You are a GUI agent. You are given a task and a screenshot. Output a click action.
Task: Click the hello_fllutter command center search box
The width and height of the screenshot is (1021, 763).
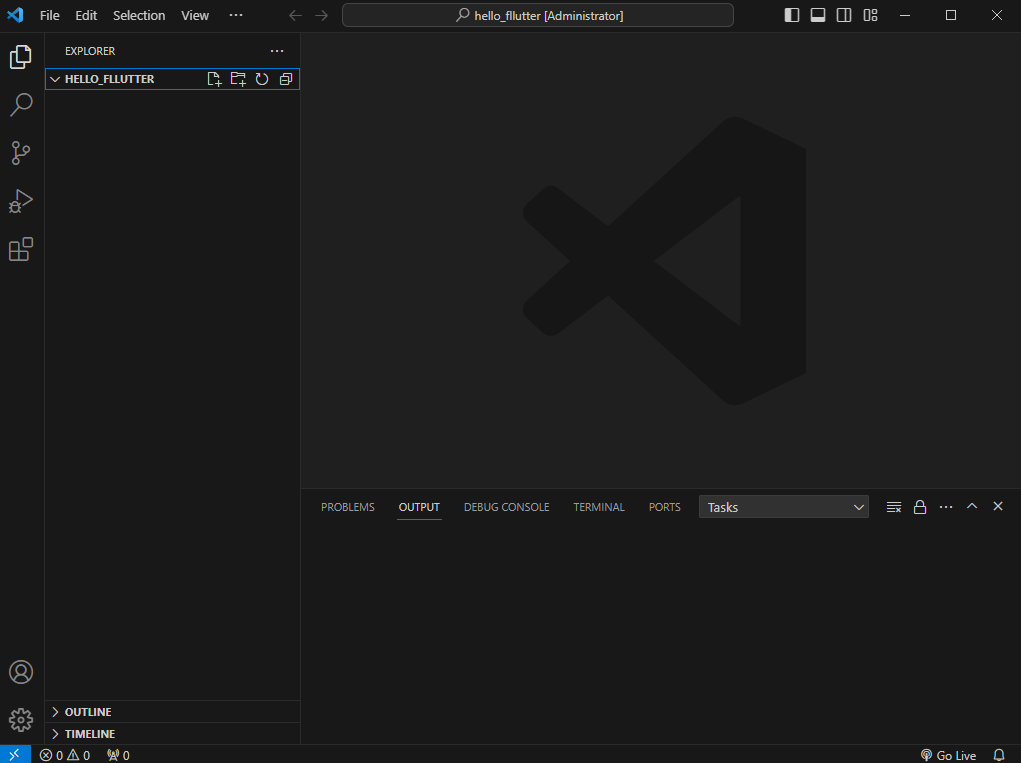[x=538, y=16]
